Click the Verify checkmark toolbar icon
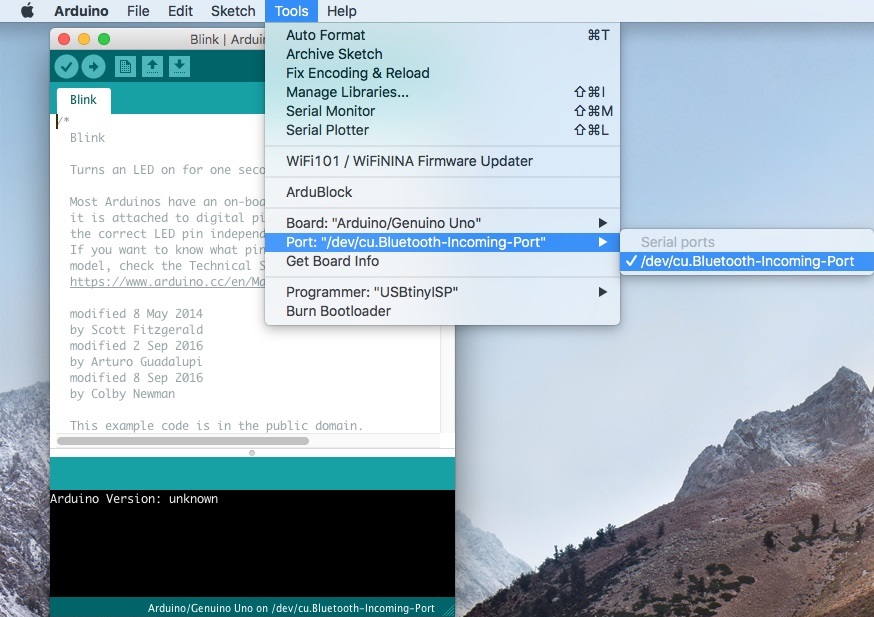Viewport: 874px width, 617px height. pos(66,66)
